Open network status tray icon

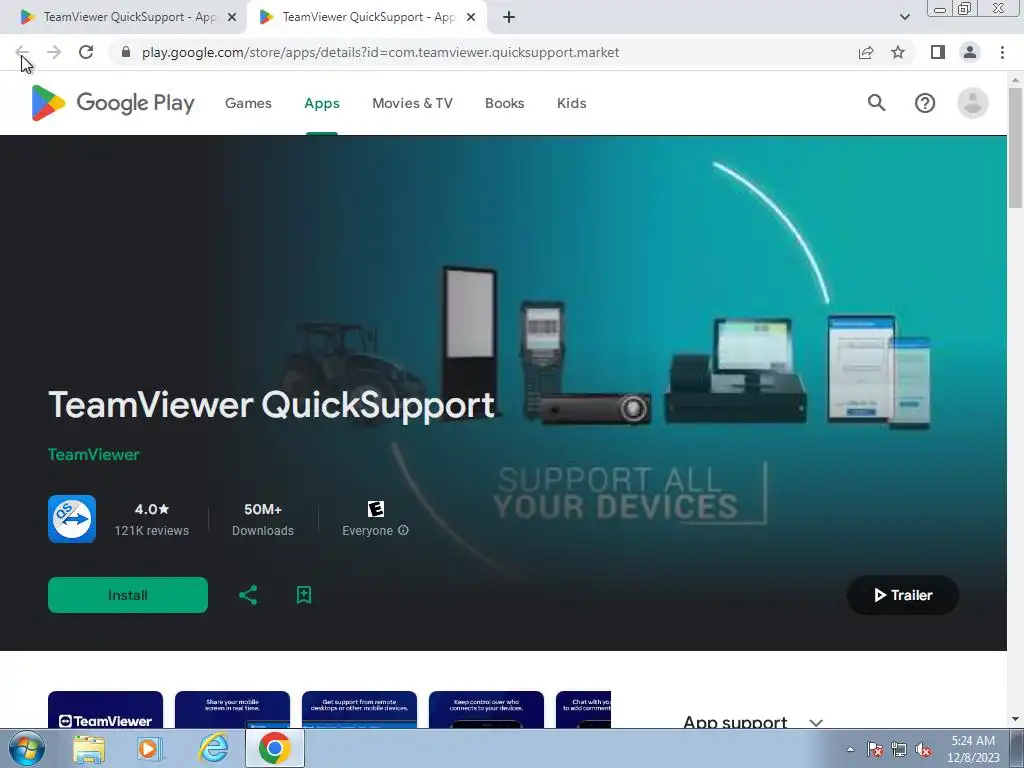899,749
